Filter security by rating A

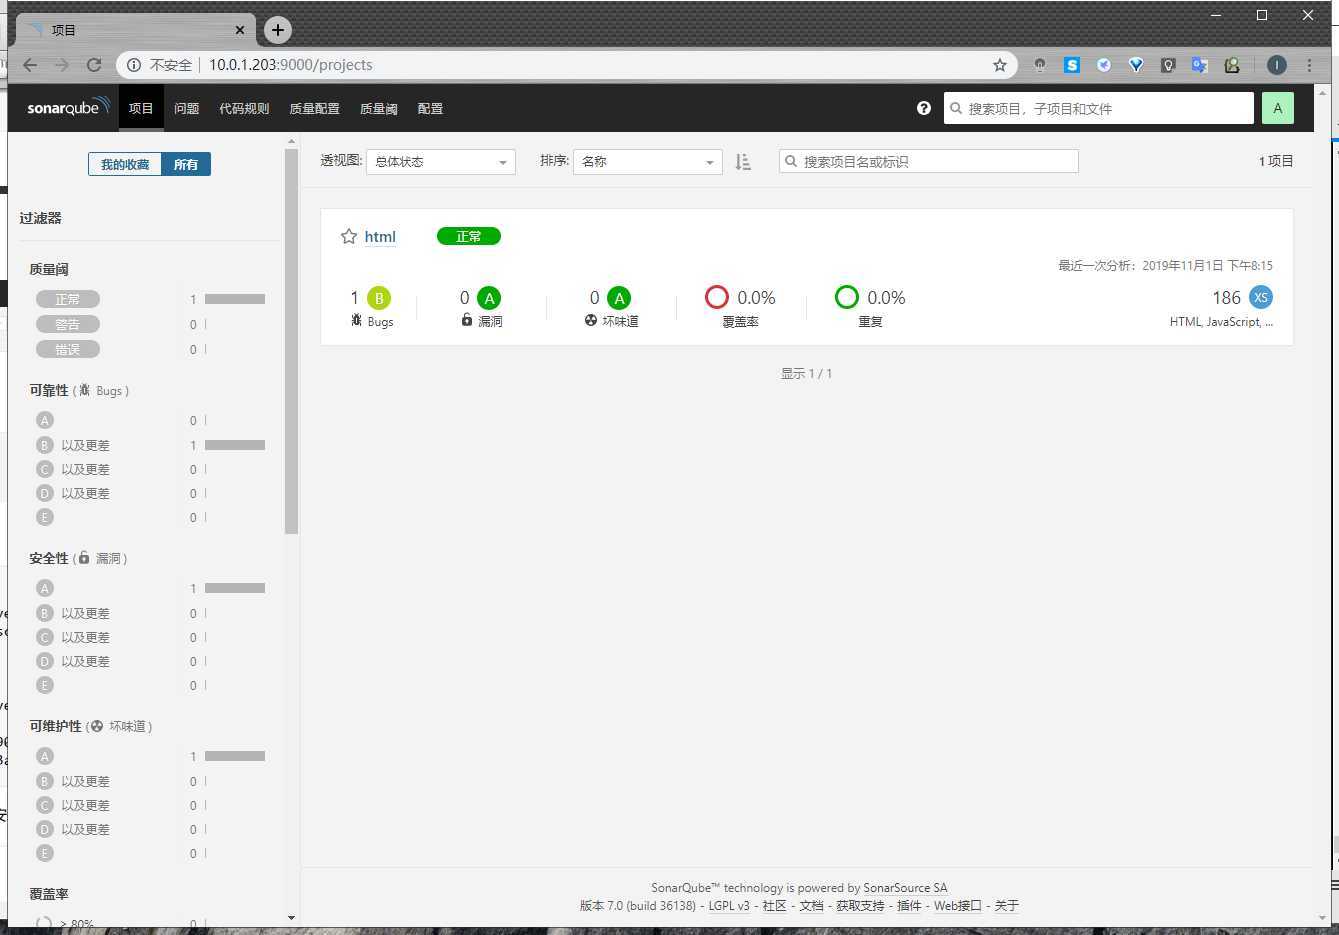(x=44, y=588)
